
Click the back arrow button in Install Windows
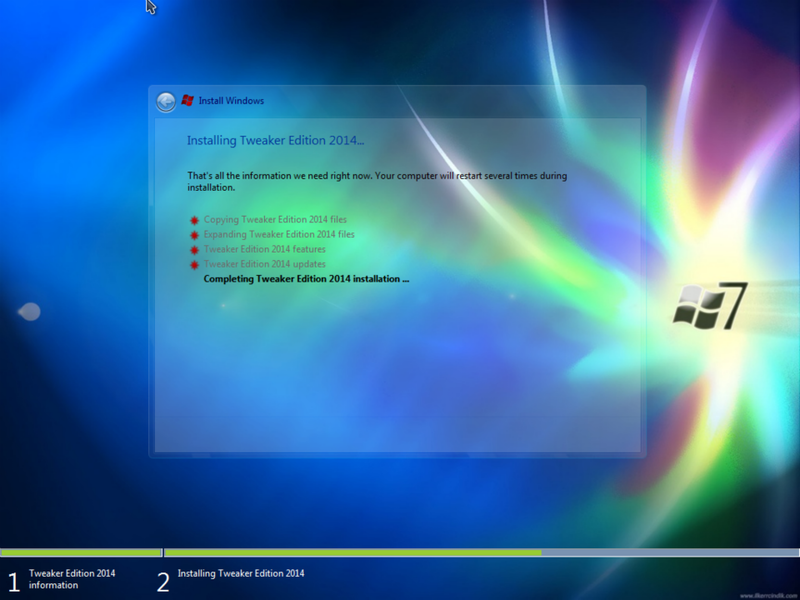[166, 102]
